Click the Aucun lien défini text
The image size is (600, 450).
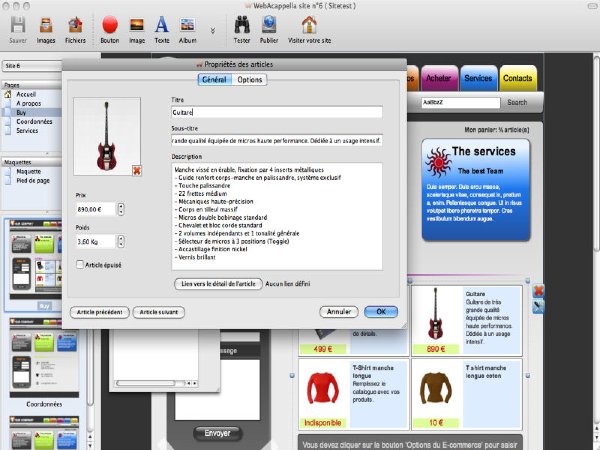pos(288,284)
